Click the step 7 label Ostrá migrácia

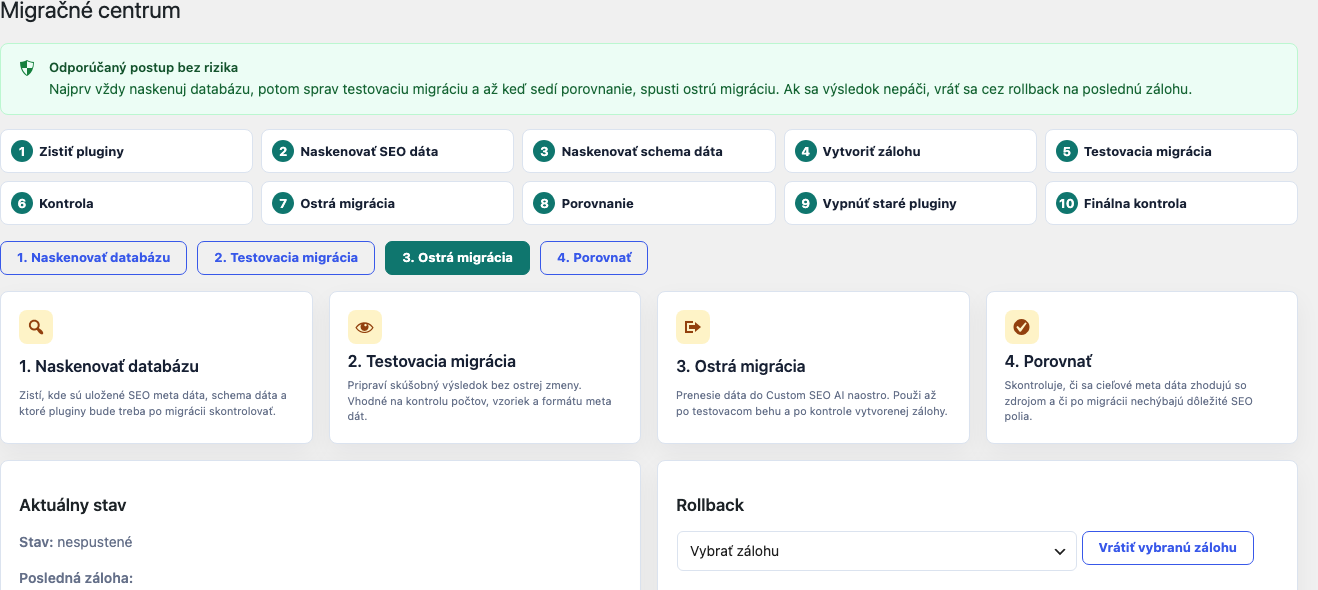click(348, 203)
